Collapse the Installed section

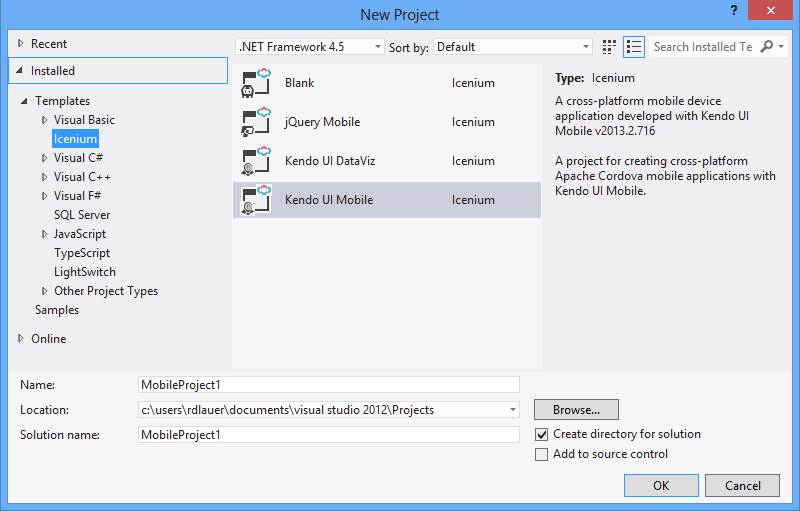[19, 71]
